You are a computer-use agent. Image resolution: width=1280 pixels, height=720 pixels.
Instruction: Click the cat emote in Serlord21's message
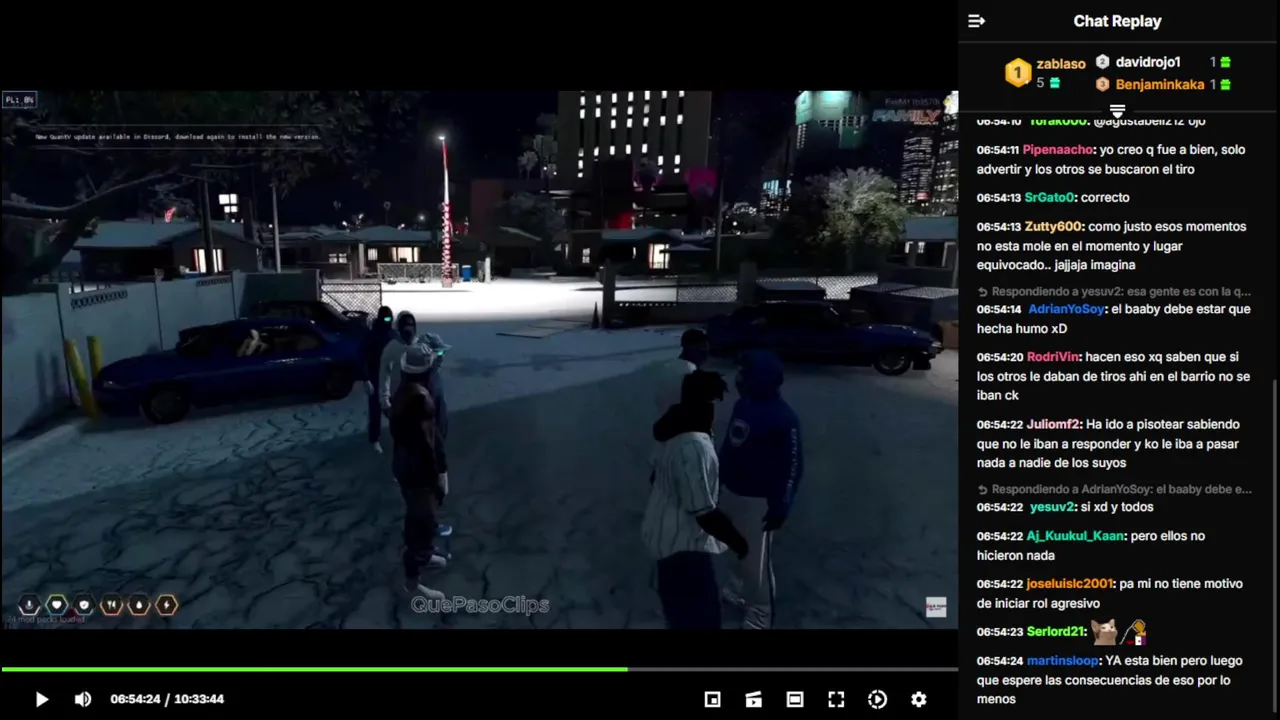click(1104, 632)
